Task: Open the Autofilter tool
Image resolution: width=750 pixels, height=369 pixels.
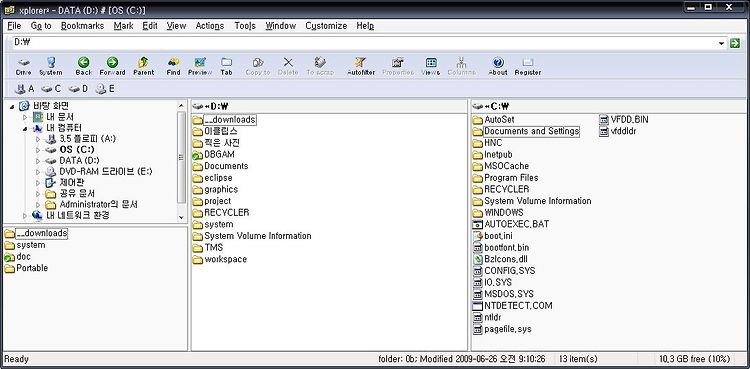Action: [361, 66]
